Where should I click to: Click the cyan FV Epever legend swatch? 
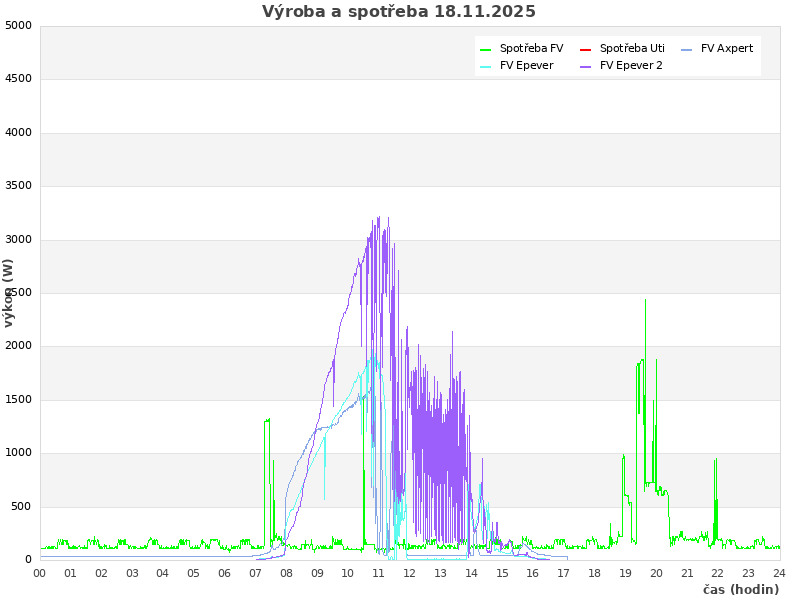tap(486, 66)
